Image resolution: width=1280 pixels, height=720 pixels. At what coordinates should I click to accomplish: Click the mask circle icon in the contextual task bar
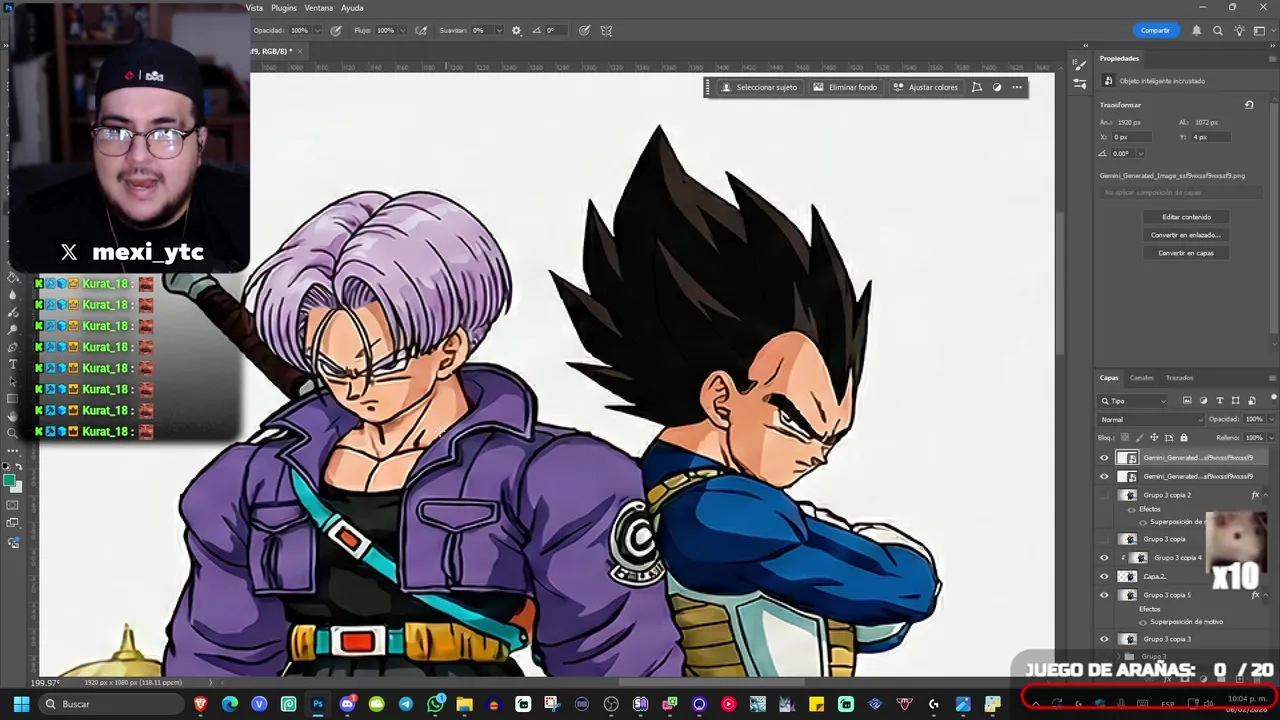(997, 87)
